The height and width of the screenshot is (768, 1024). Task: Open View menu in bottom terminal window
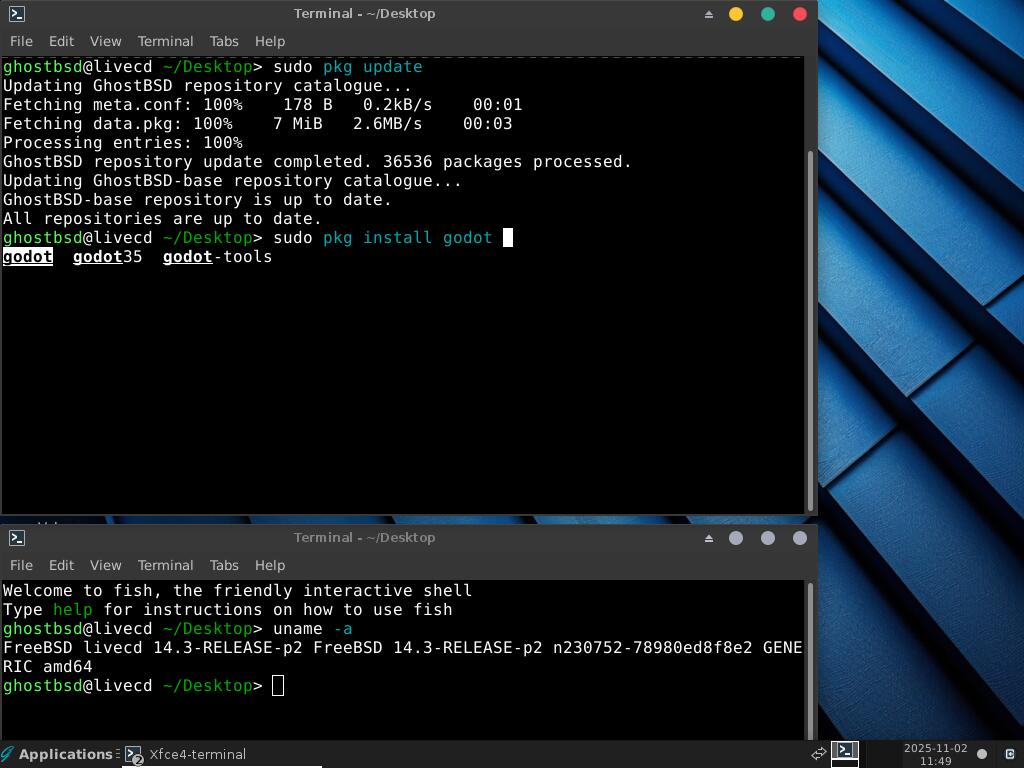[x=105, y=565]
